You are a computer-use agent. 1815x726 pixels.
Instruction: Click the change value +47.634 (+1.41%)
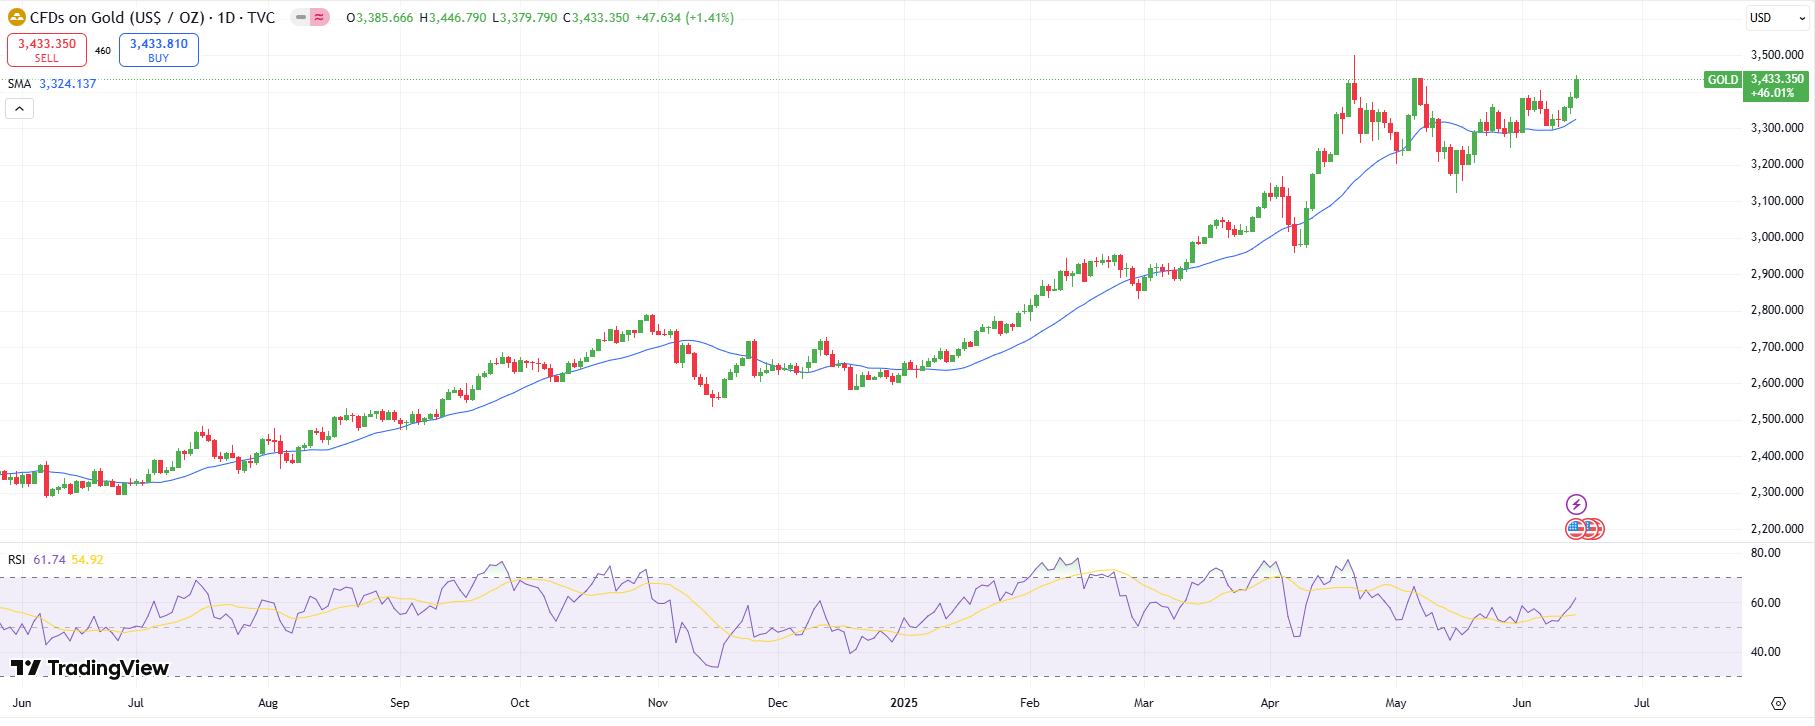coord(684,18)
